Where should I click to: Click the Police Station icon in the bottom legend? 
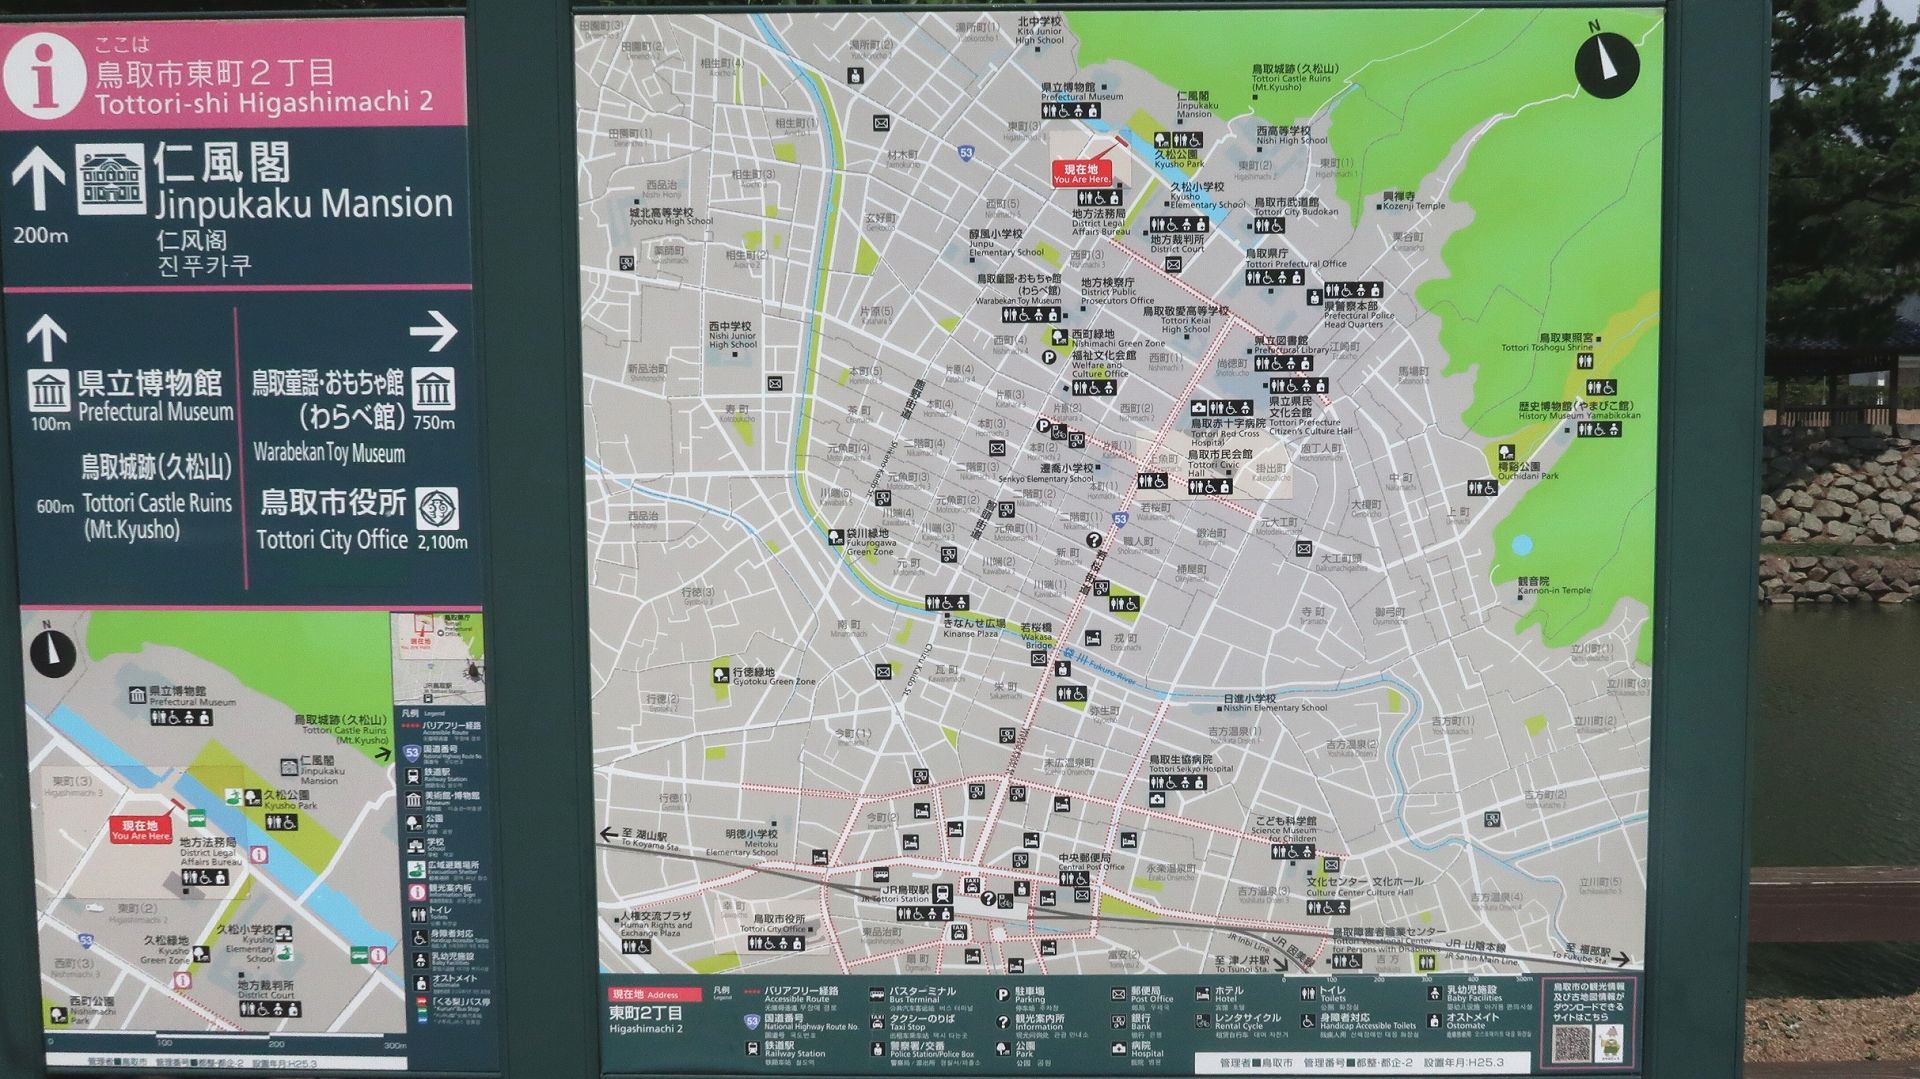(x=876, y=1049)
